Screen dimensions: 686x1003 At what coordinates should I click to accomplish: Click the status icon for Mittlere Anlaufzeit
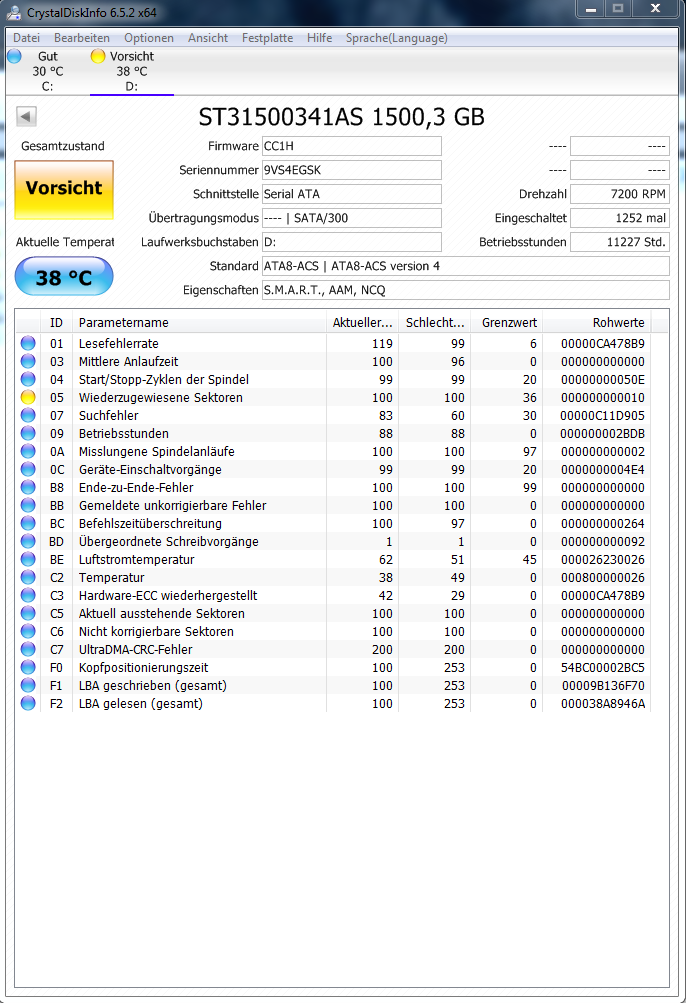pos(28,361)
